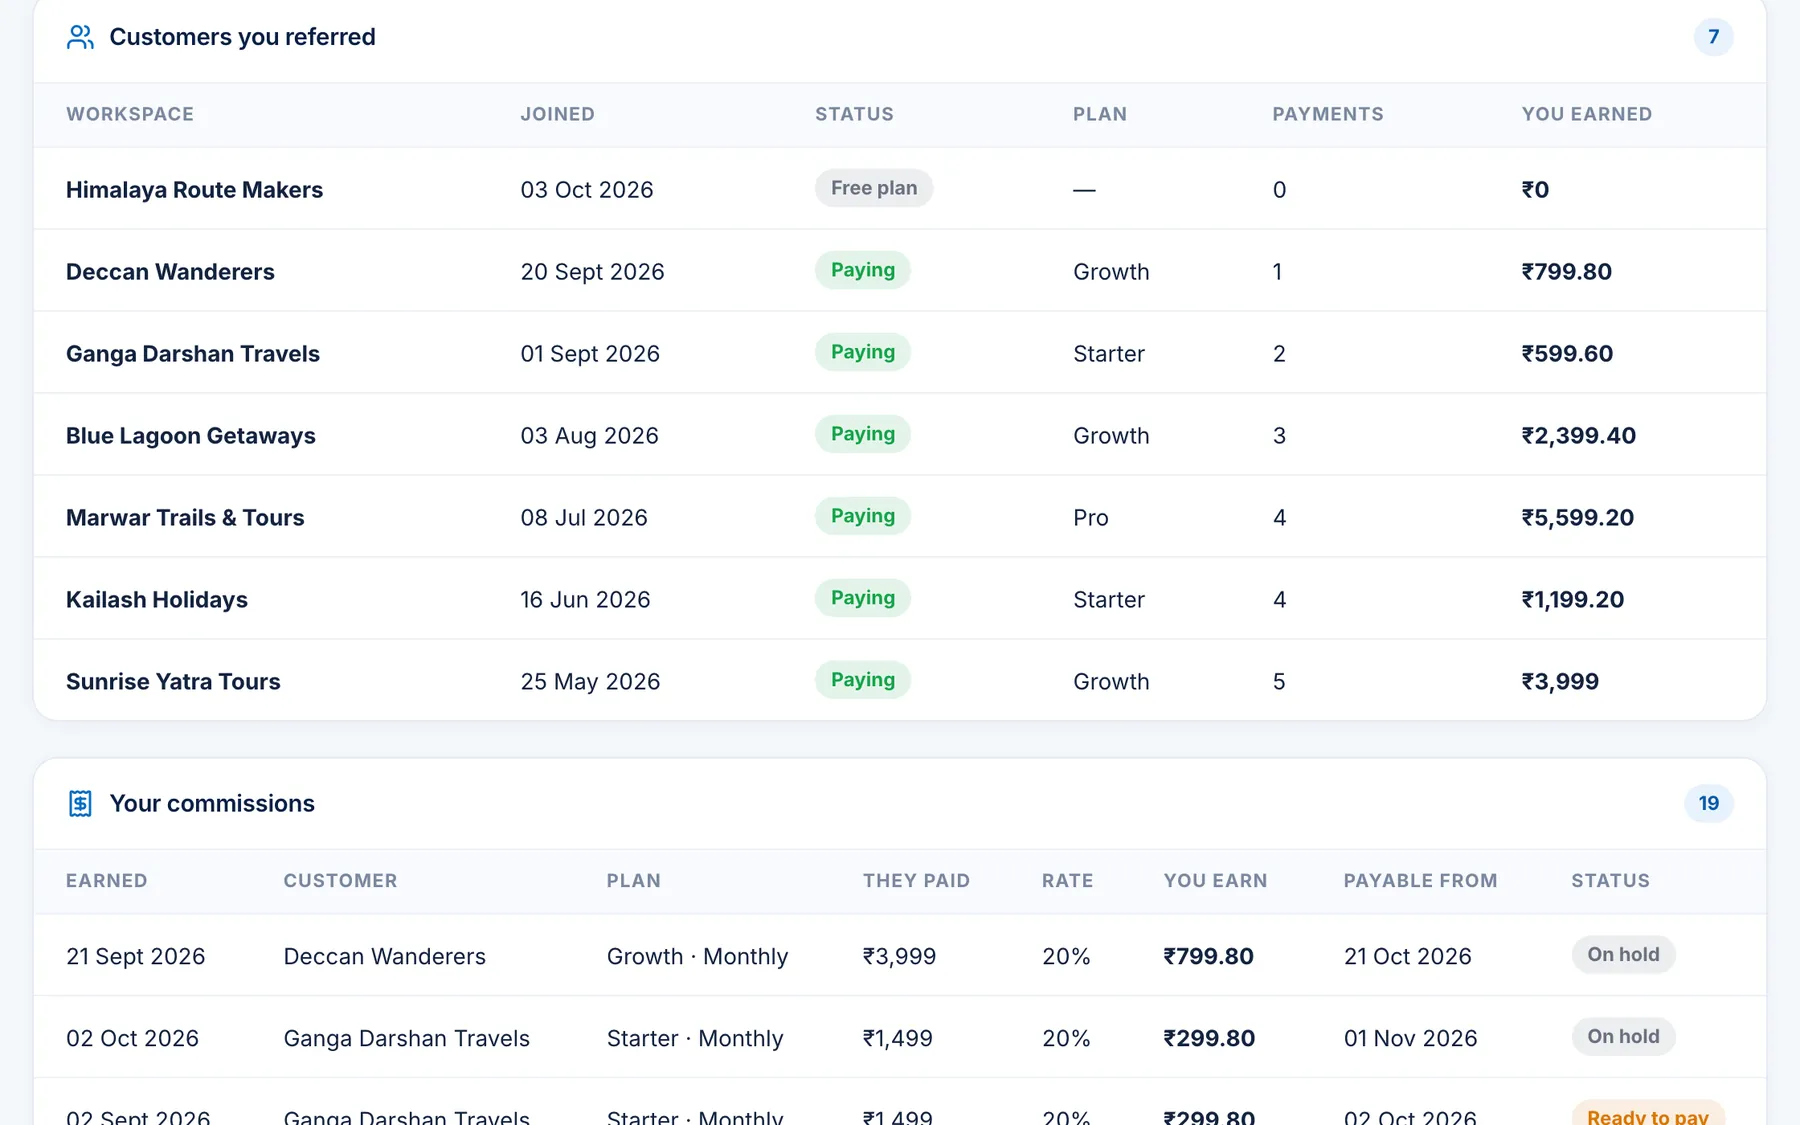Click the WORKSPACE column header
1800x1125 pixels.
point(130,114)
